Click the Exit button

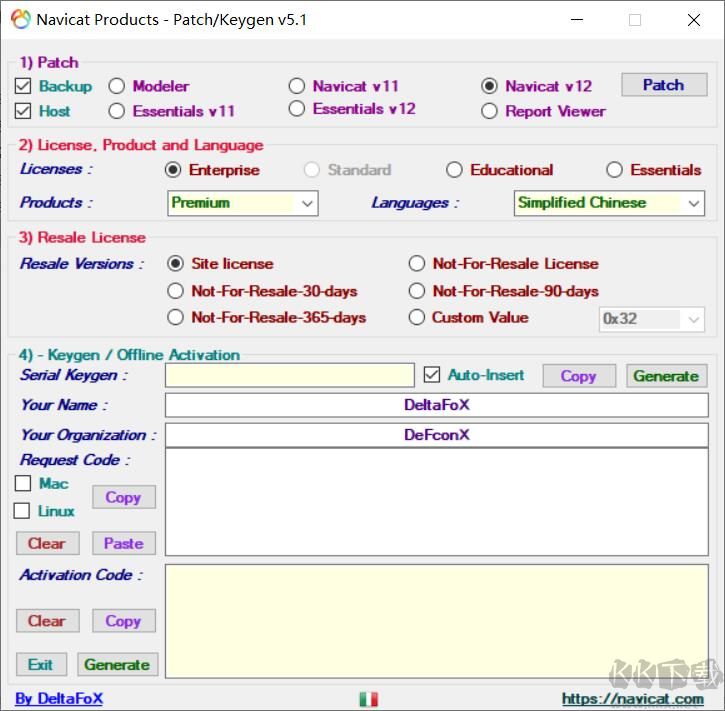[x=41, y=664]
